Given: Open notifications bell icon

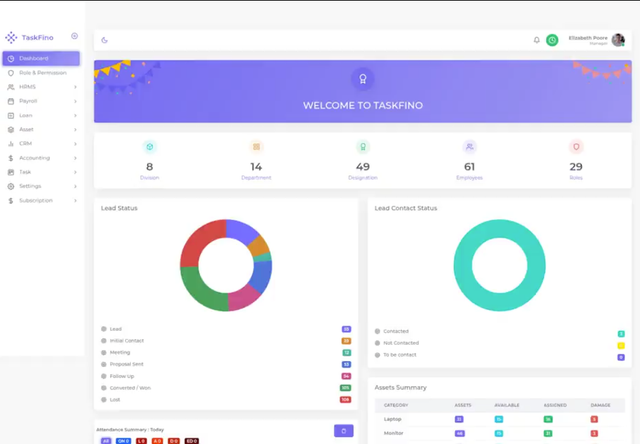Looking at the screenshot, I should pos(537,40).
